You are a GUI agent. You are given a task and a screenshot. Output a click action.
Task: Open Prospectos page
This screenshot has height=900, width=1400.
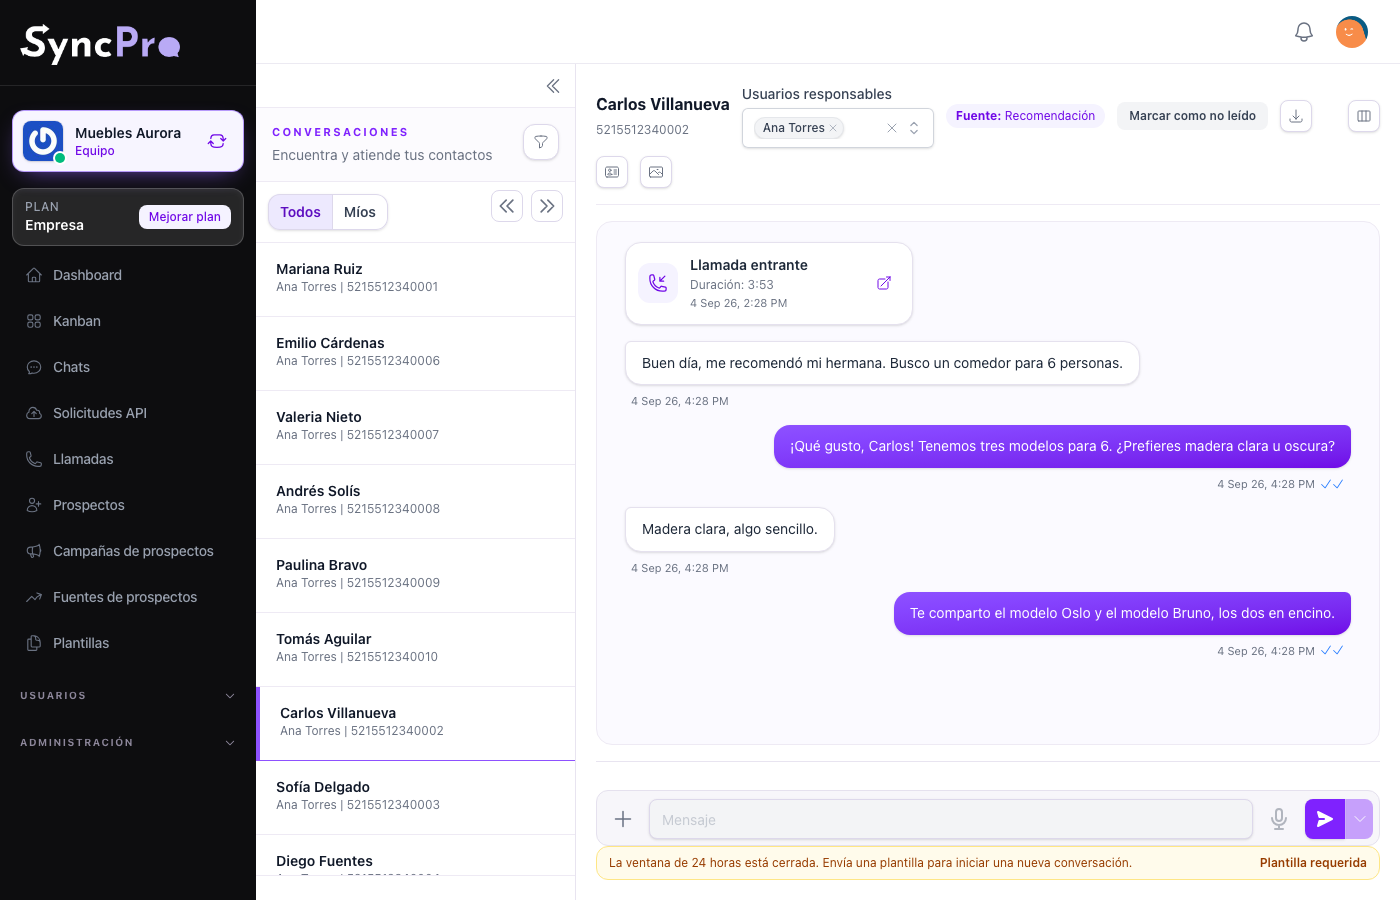[x=128, y=505]
